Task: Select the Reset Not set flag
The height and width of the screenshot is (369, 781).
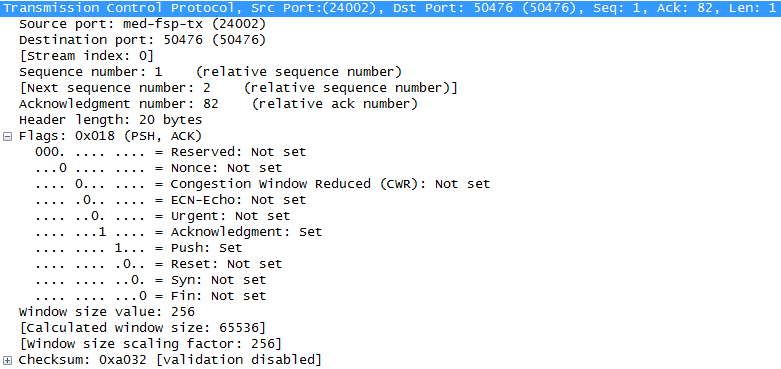Action: click(158, 264)
